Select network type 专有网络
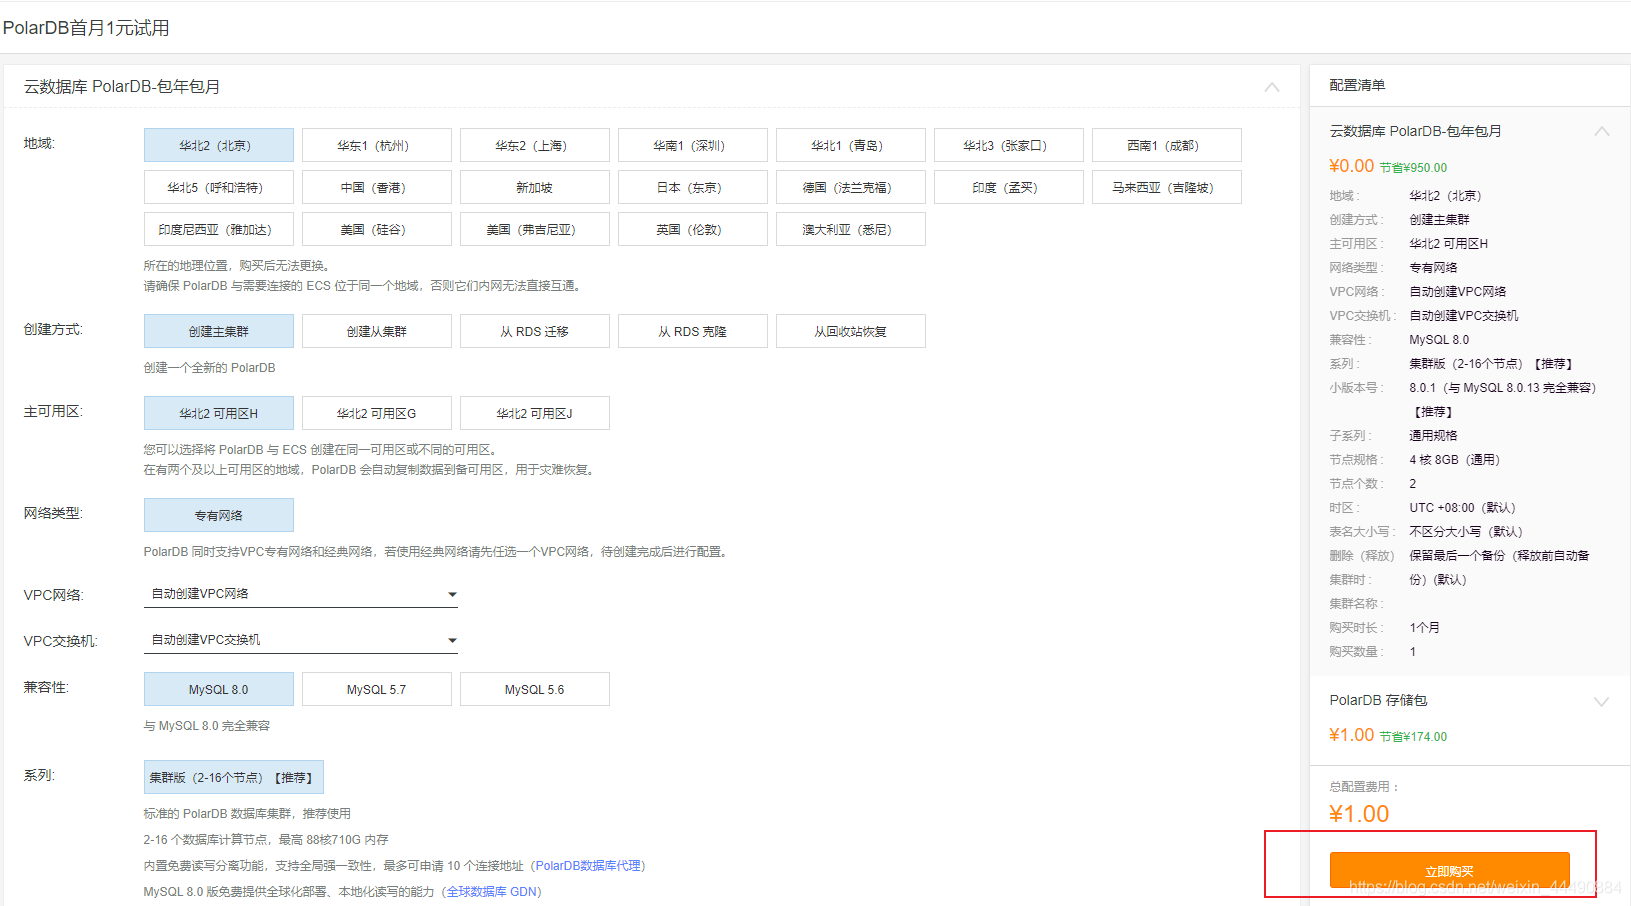 coord(218,515)
